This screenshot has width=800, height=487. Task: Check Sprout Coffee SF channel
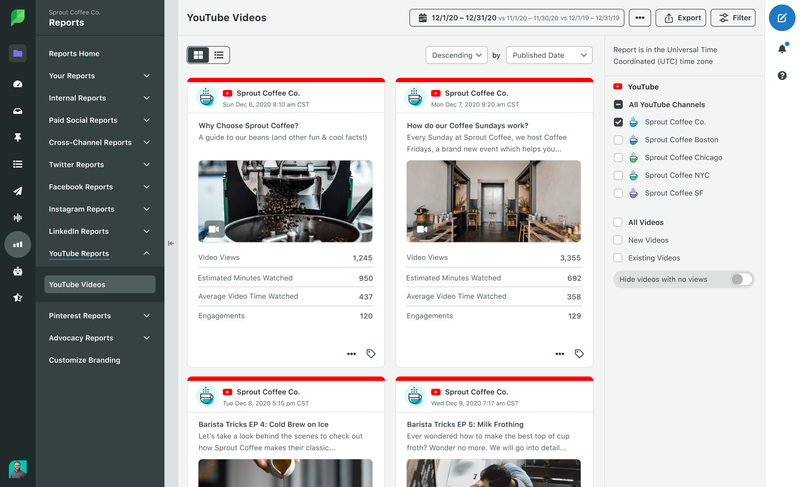(x=618, y=193)
